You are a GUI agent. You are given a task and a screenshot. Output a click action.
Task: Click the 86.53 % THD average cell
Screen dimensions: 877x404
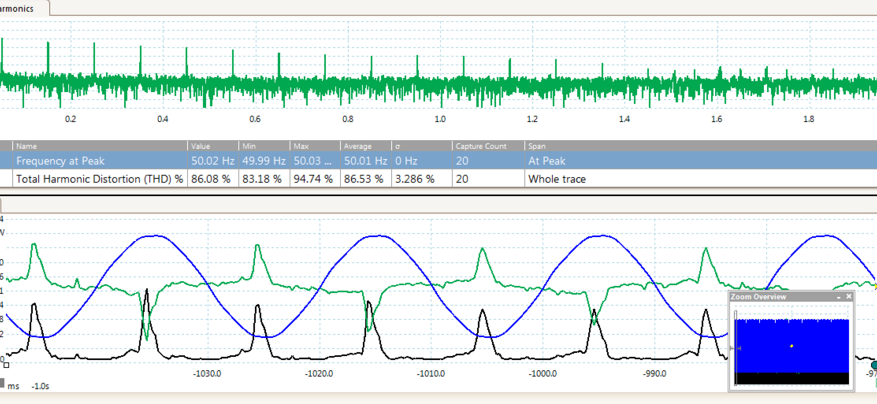[x=366, y=180]
